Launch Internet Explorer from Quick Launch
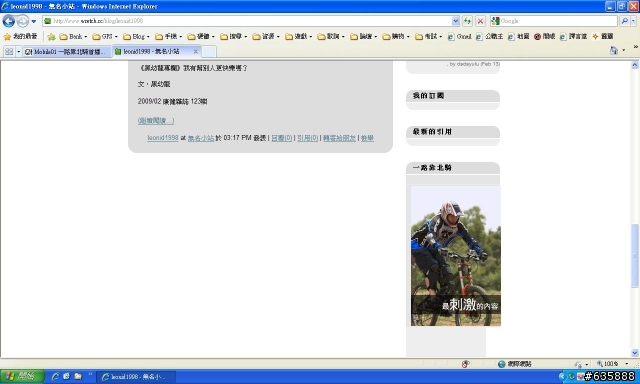The height and width of the screenshot is (384, 640). [x=55, y=376]
